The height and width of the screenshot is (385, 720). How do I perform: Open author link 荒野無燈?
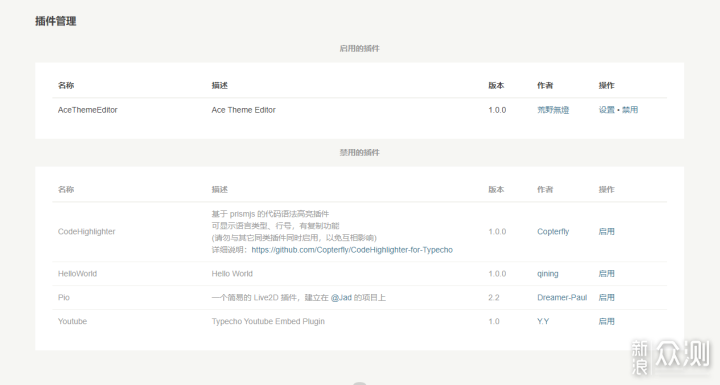[553, 110]
